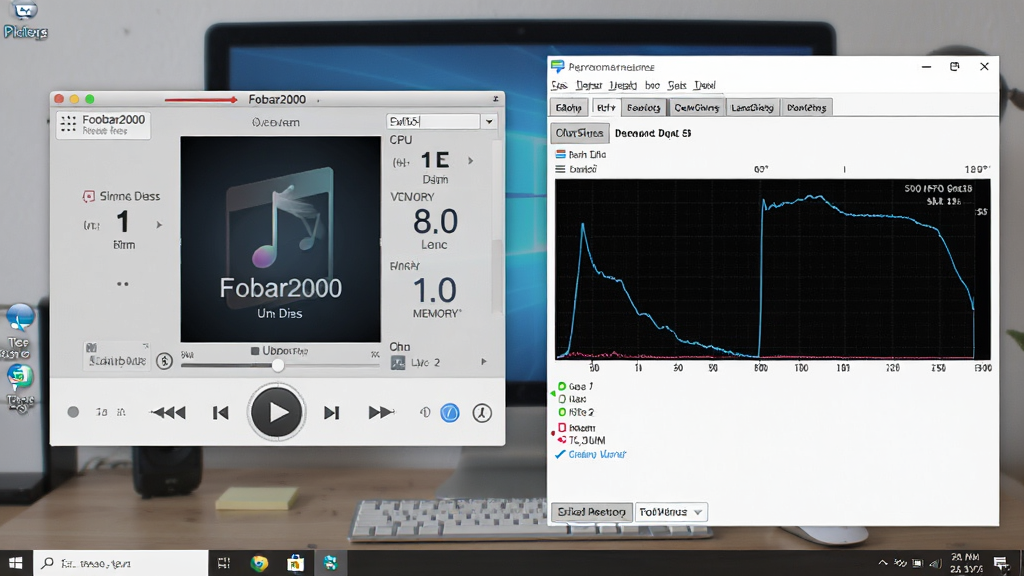Toggle the fifle 2 series checkbox
Screen dimensions: 1024x576
(x=562, y=412)
